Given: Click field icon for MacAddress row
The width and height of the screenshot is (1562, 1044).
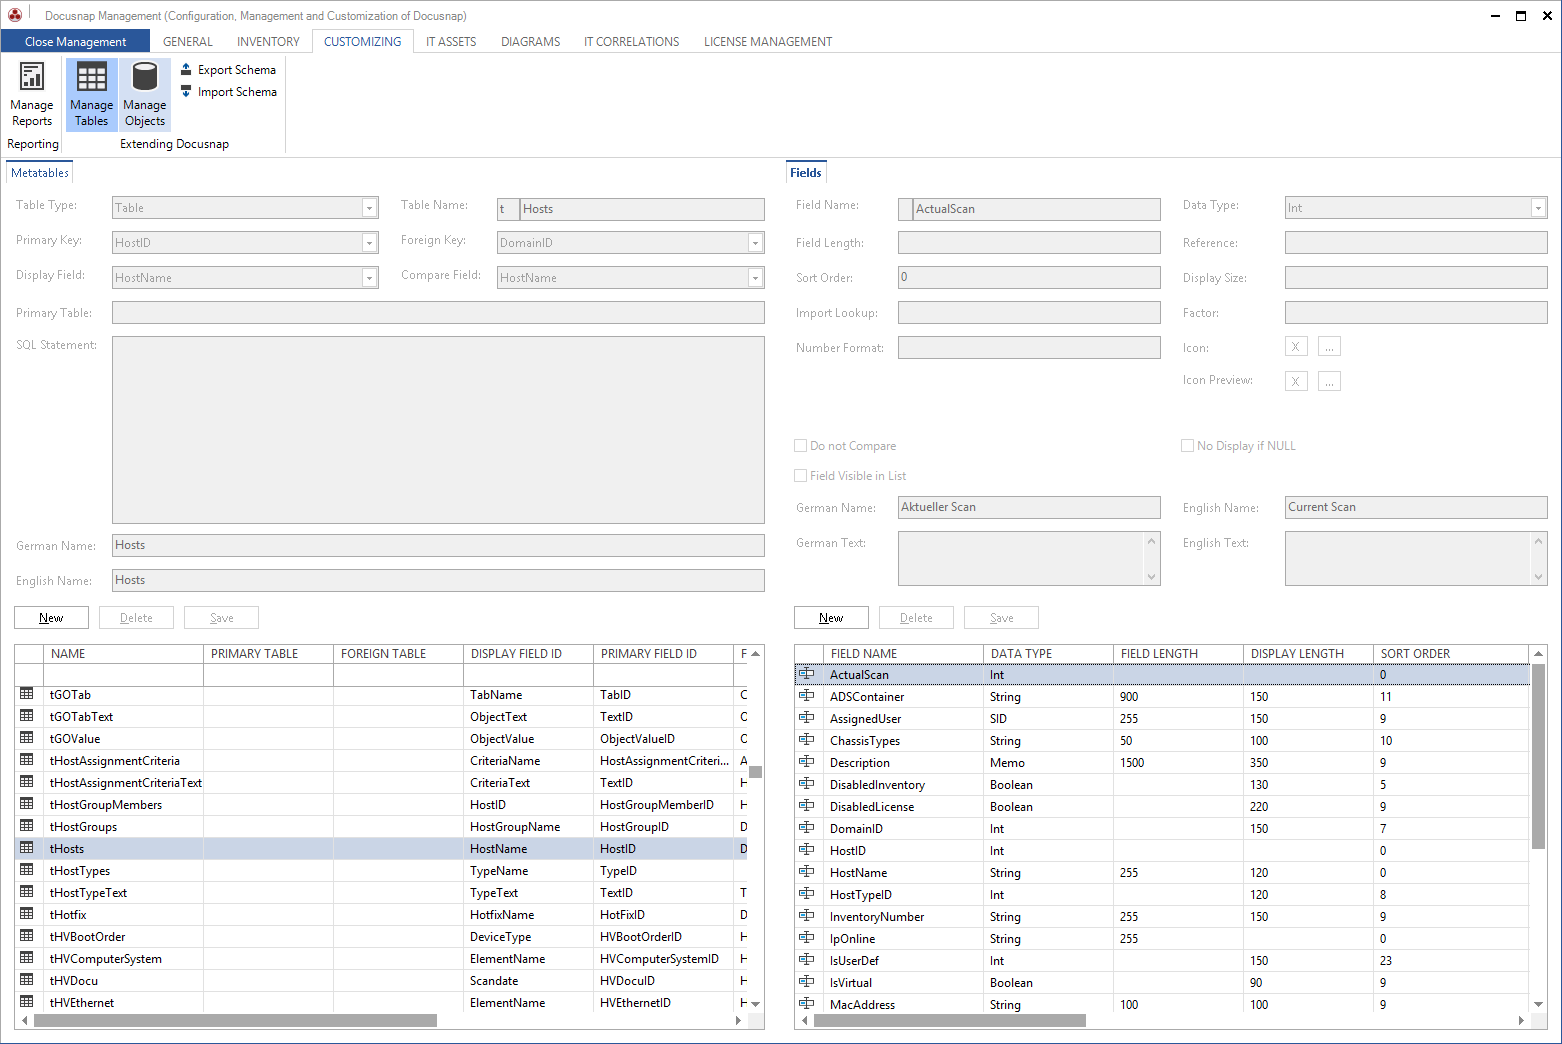Looking at the screenshot, I should pyautogui.click(x=807, y=1004).
